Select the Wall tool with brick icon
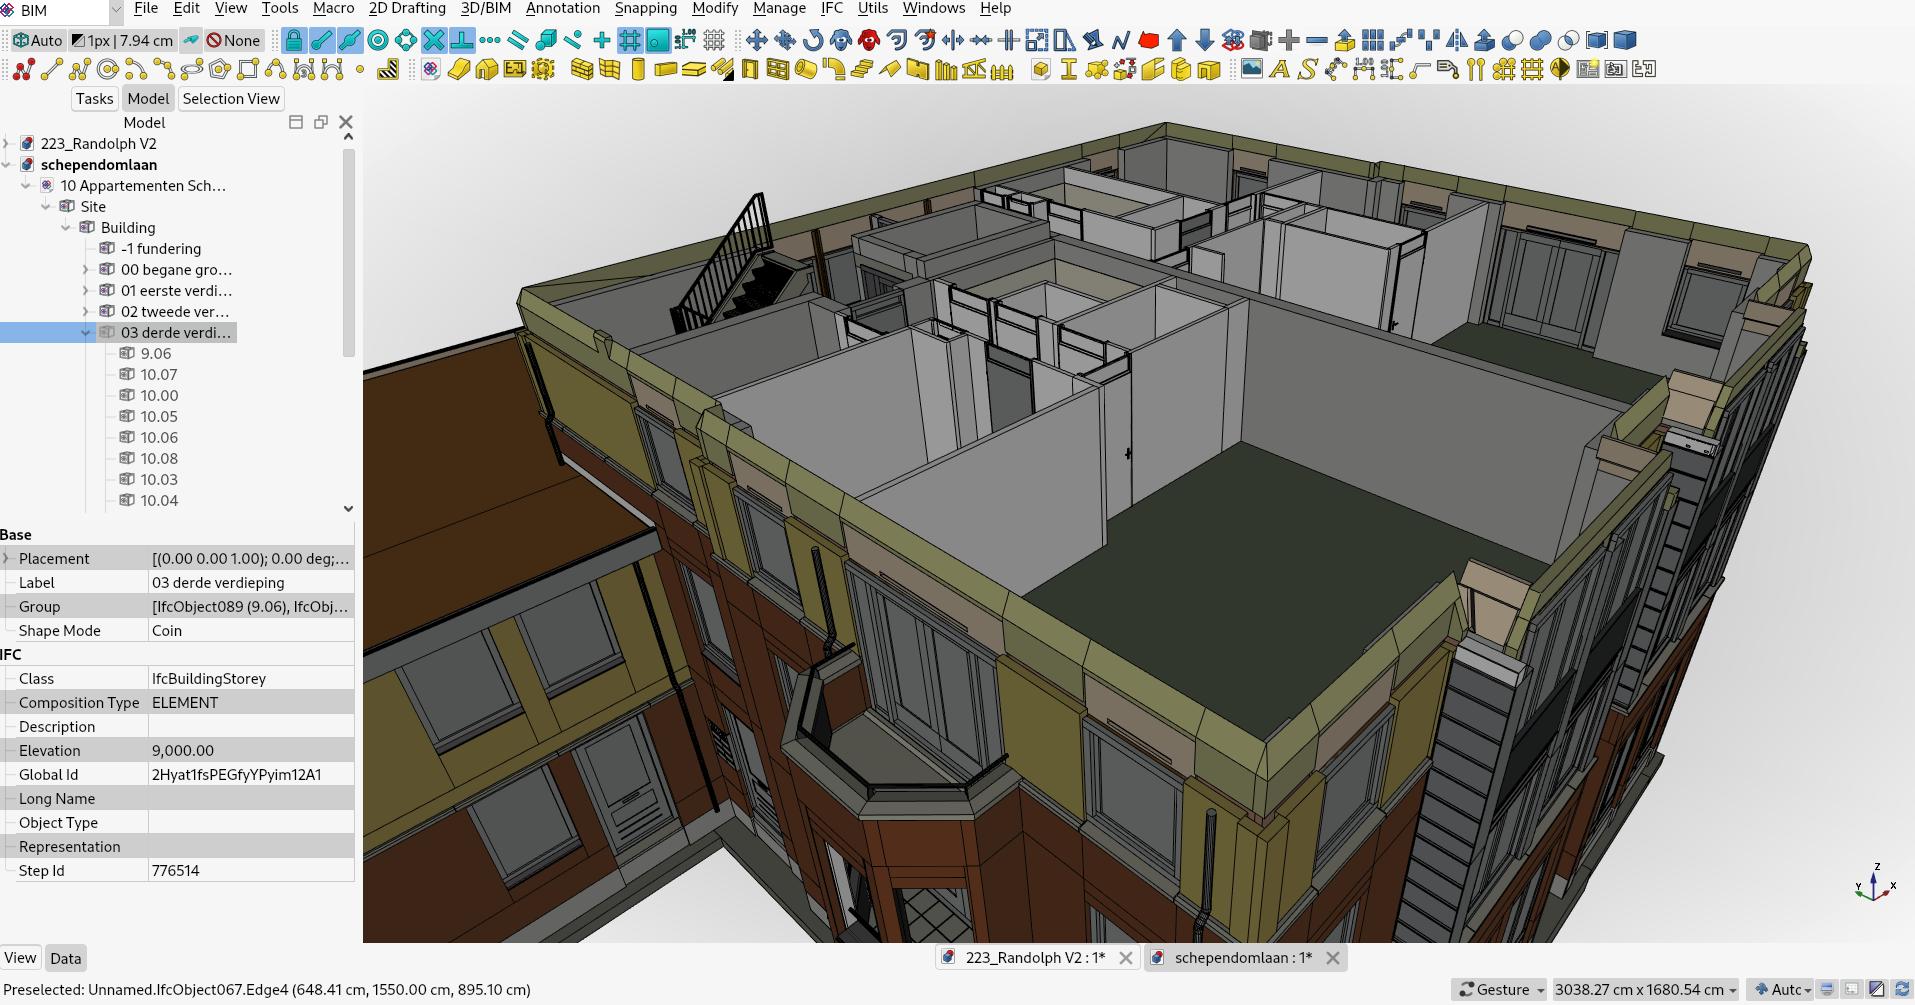1915x1005 pixels. (581, 70)
